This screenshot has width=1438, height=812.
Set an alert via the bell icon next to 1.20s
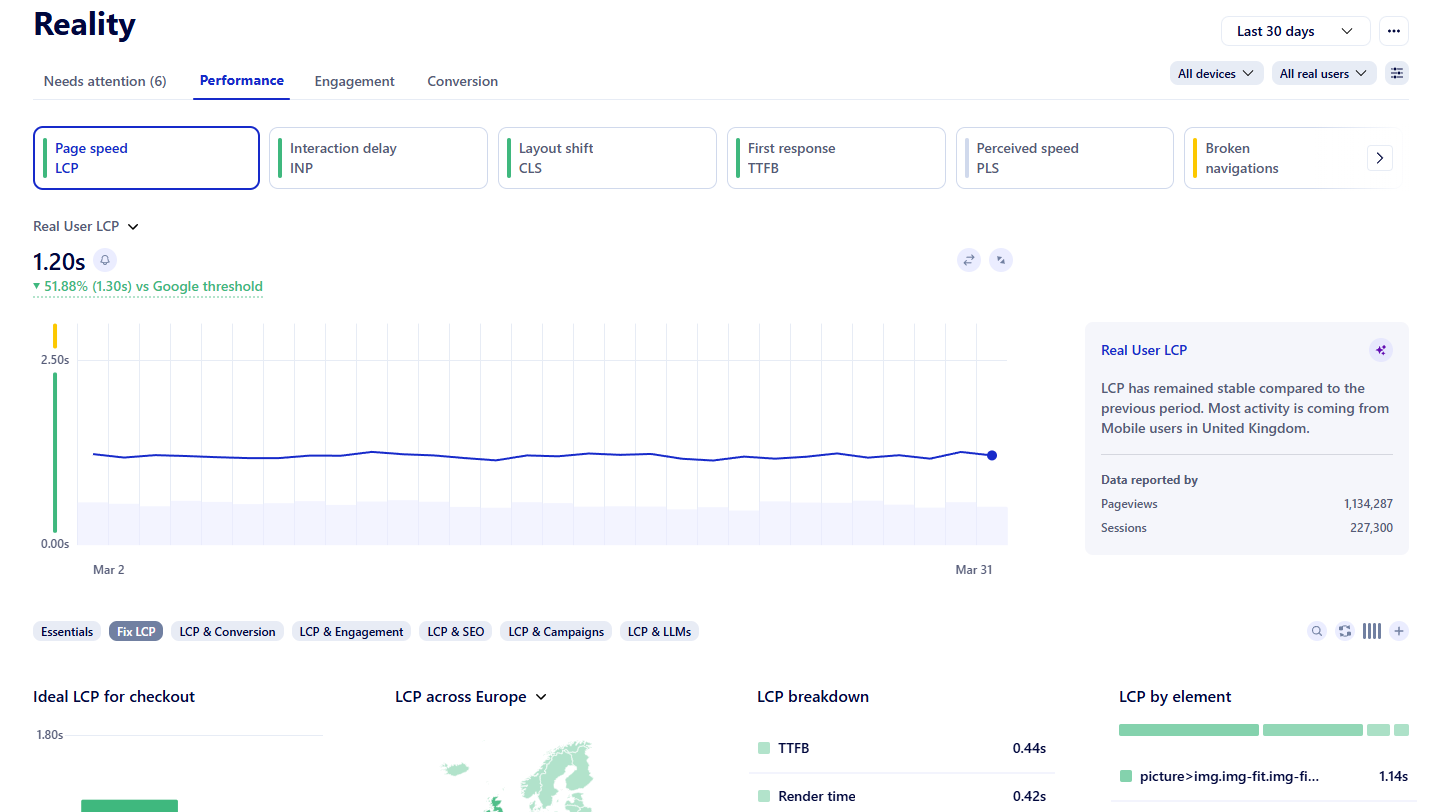105,260
